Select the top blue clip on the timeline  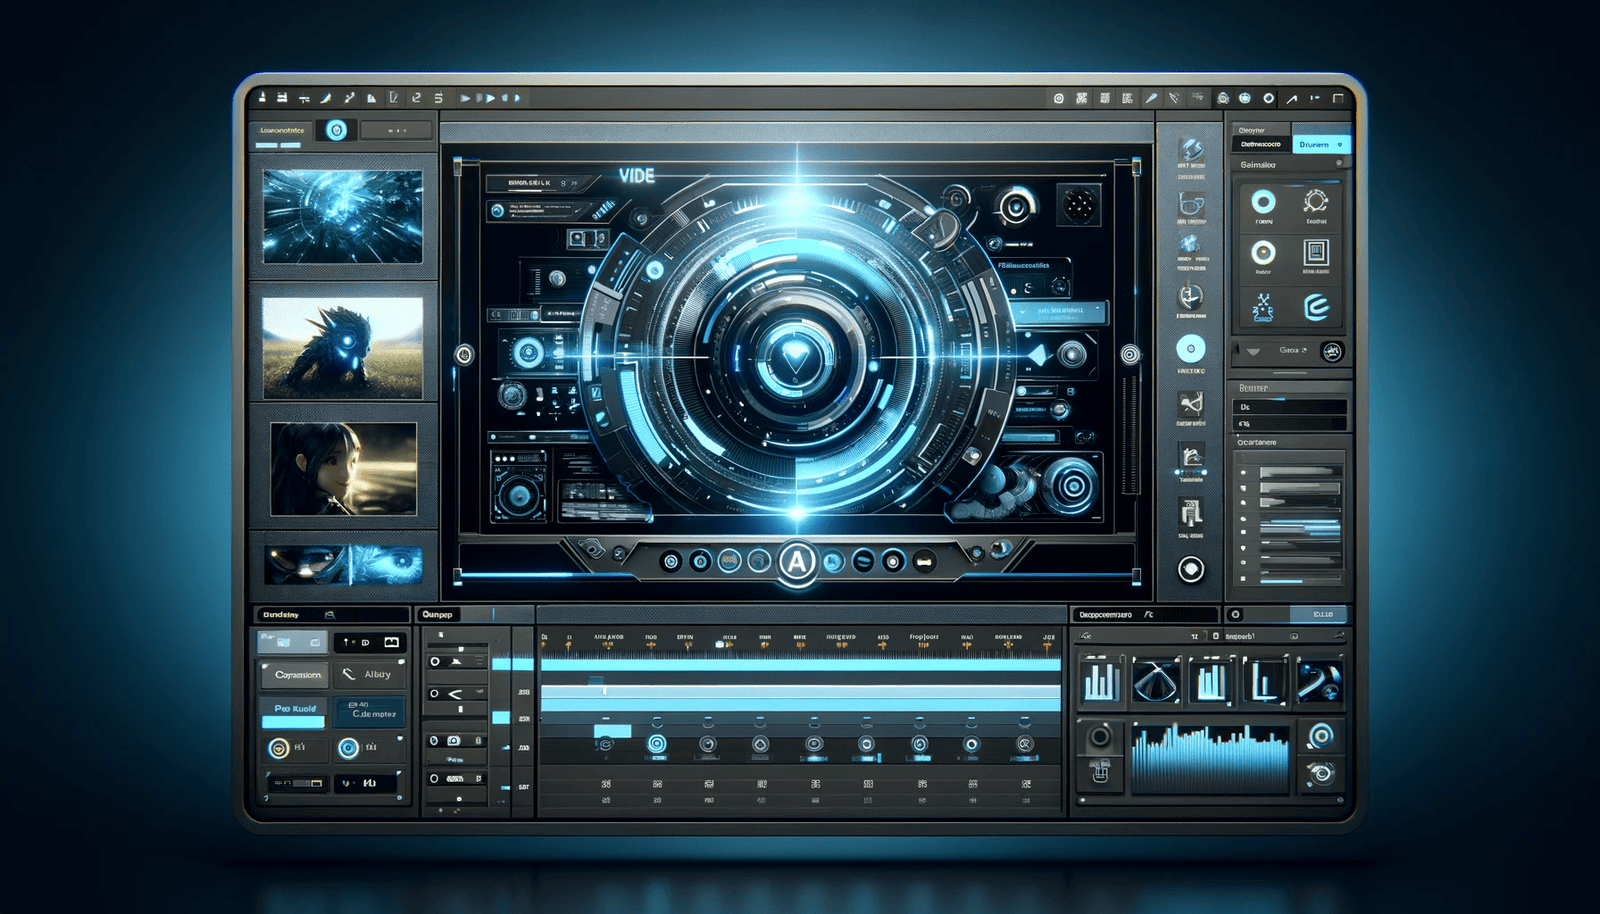[x=800, y=664]
